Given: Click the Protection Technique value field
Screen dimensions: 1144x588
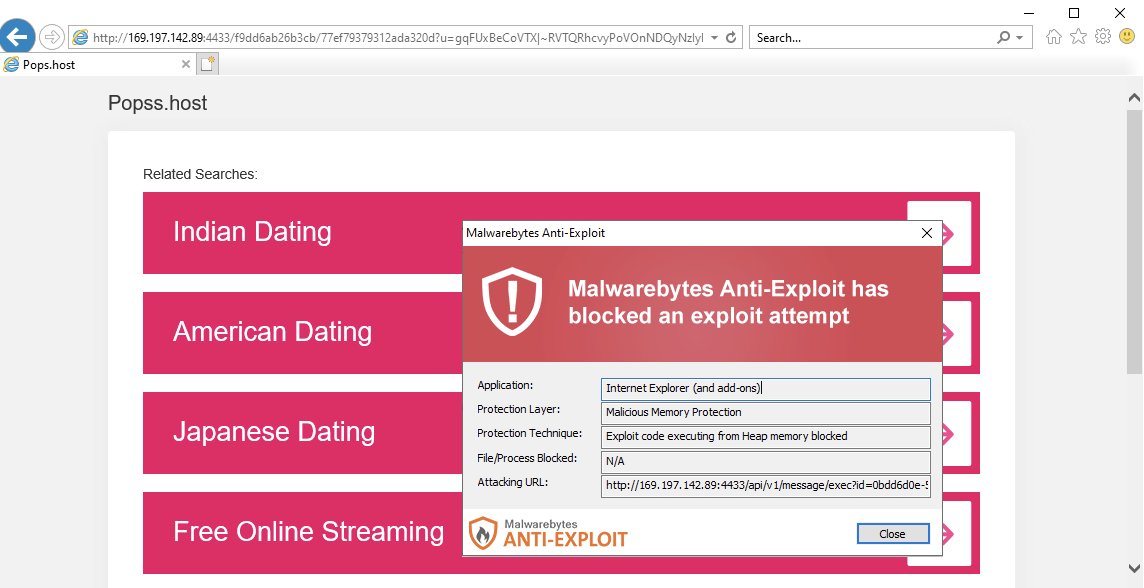Looking at the screenshot, I should [x=766, y=436].
